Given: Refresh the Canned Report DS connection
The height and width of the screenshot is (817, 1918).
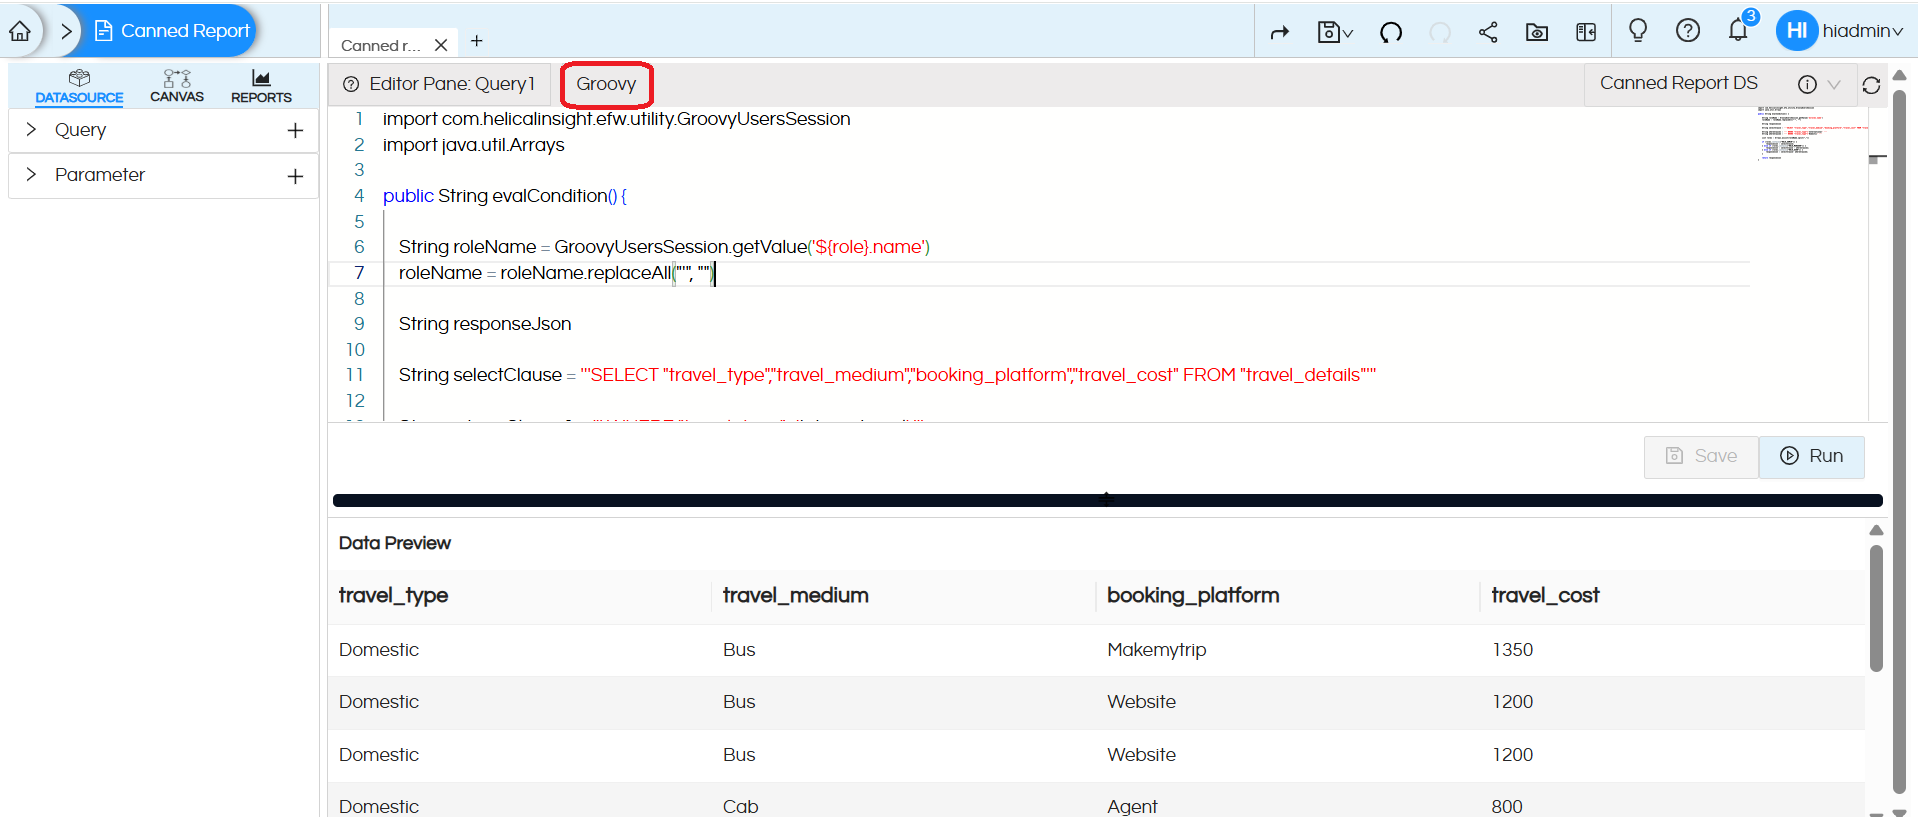Looking at the screenshot, I should [1872, 85].
